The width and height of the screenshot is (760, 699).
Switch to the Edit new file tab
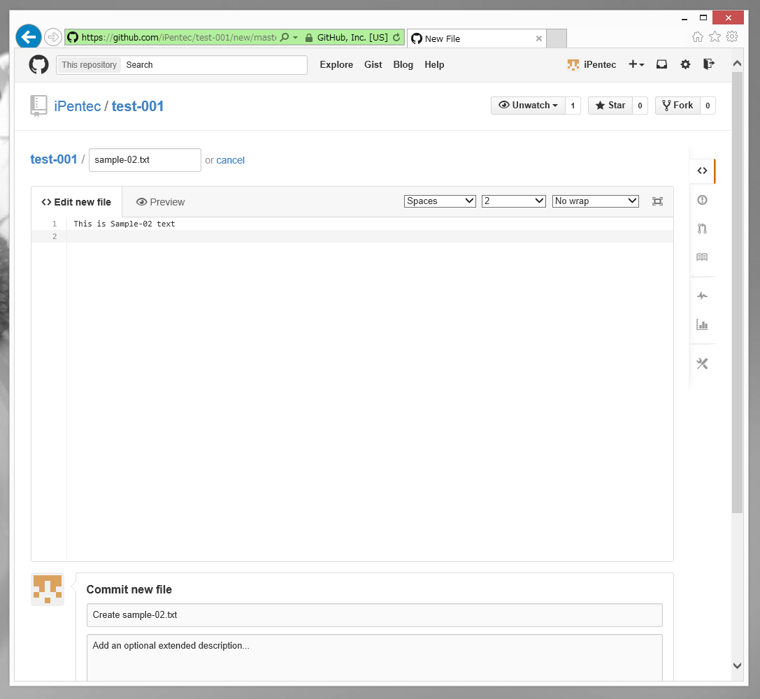(x=77, y=202)
